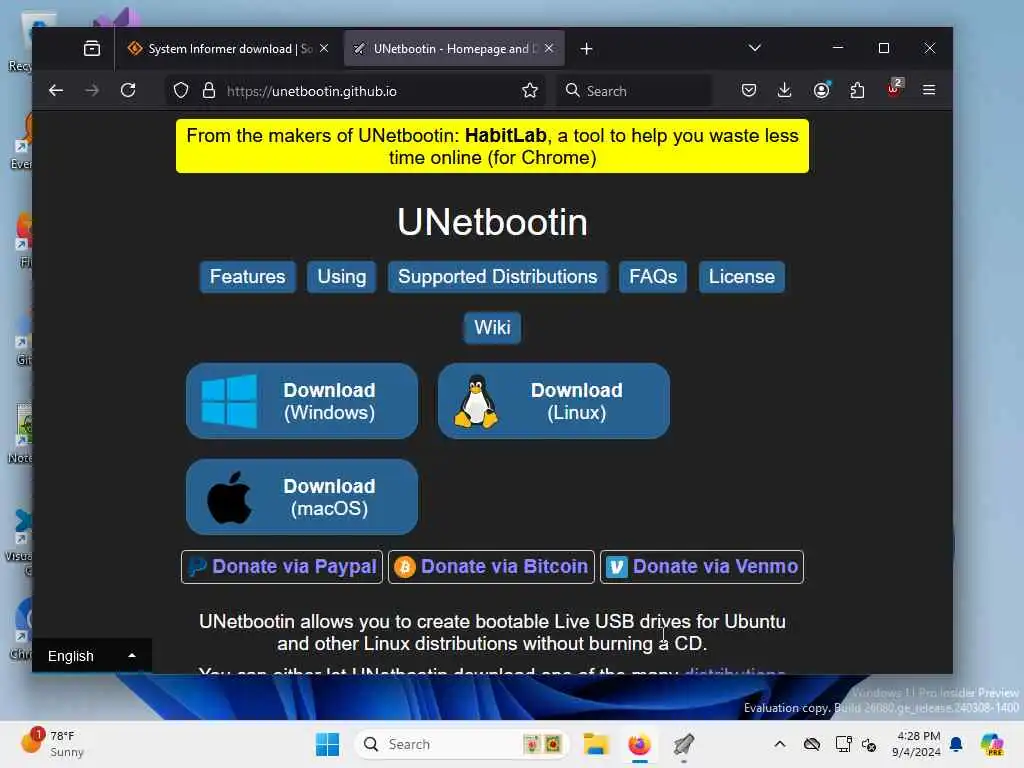Open the FAQs page button
This screenshot has height=768, width=1024.
(653, 277)
